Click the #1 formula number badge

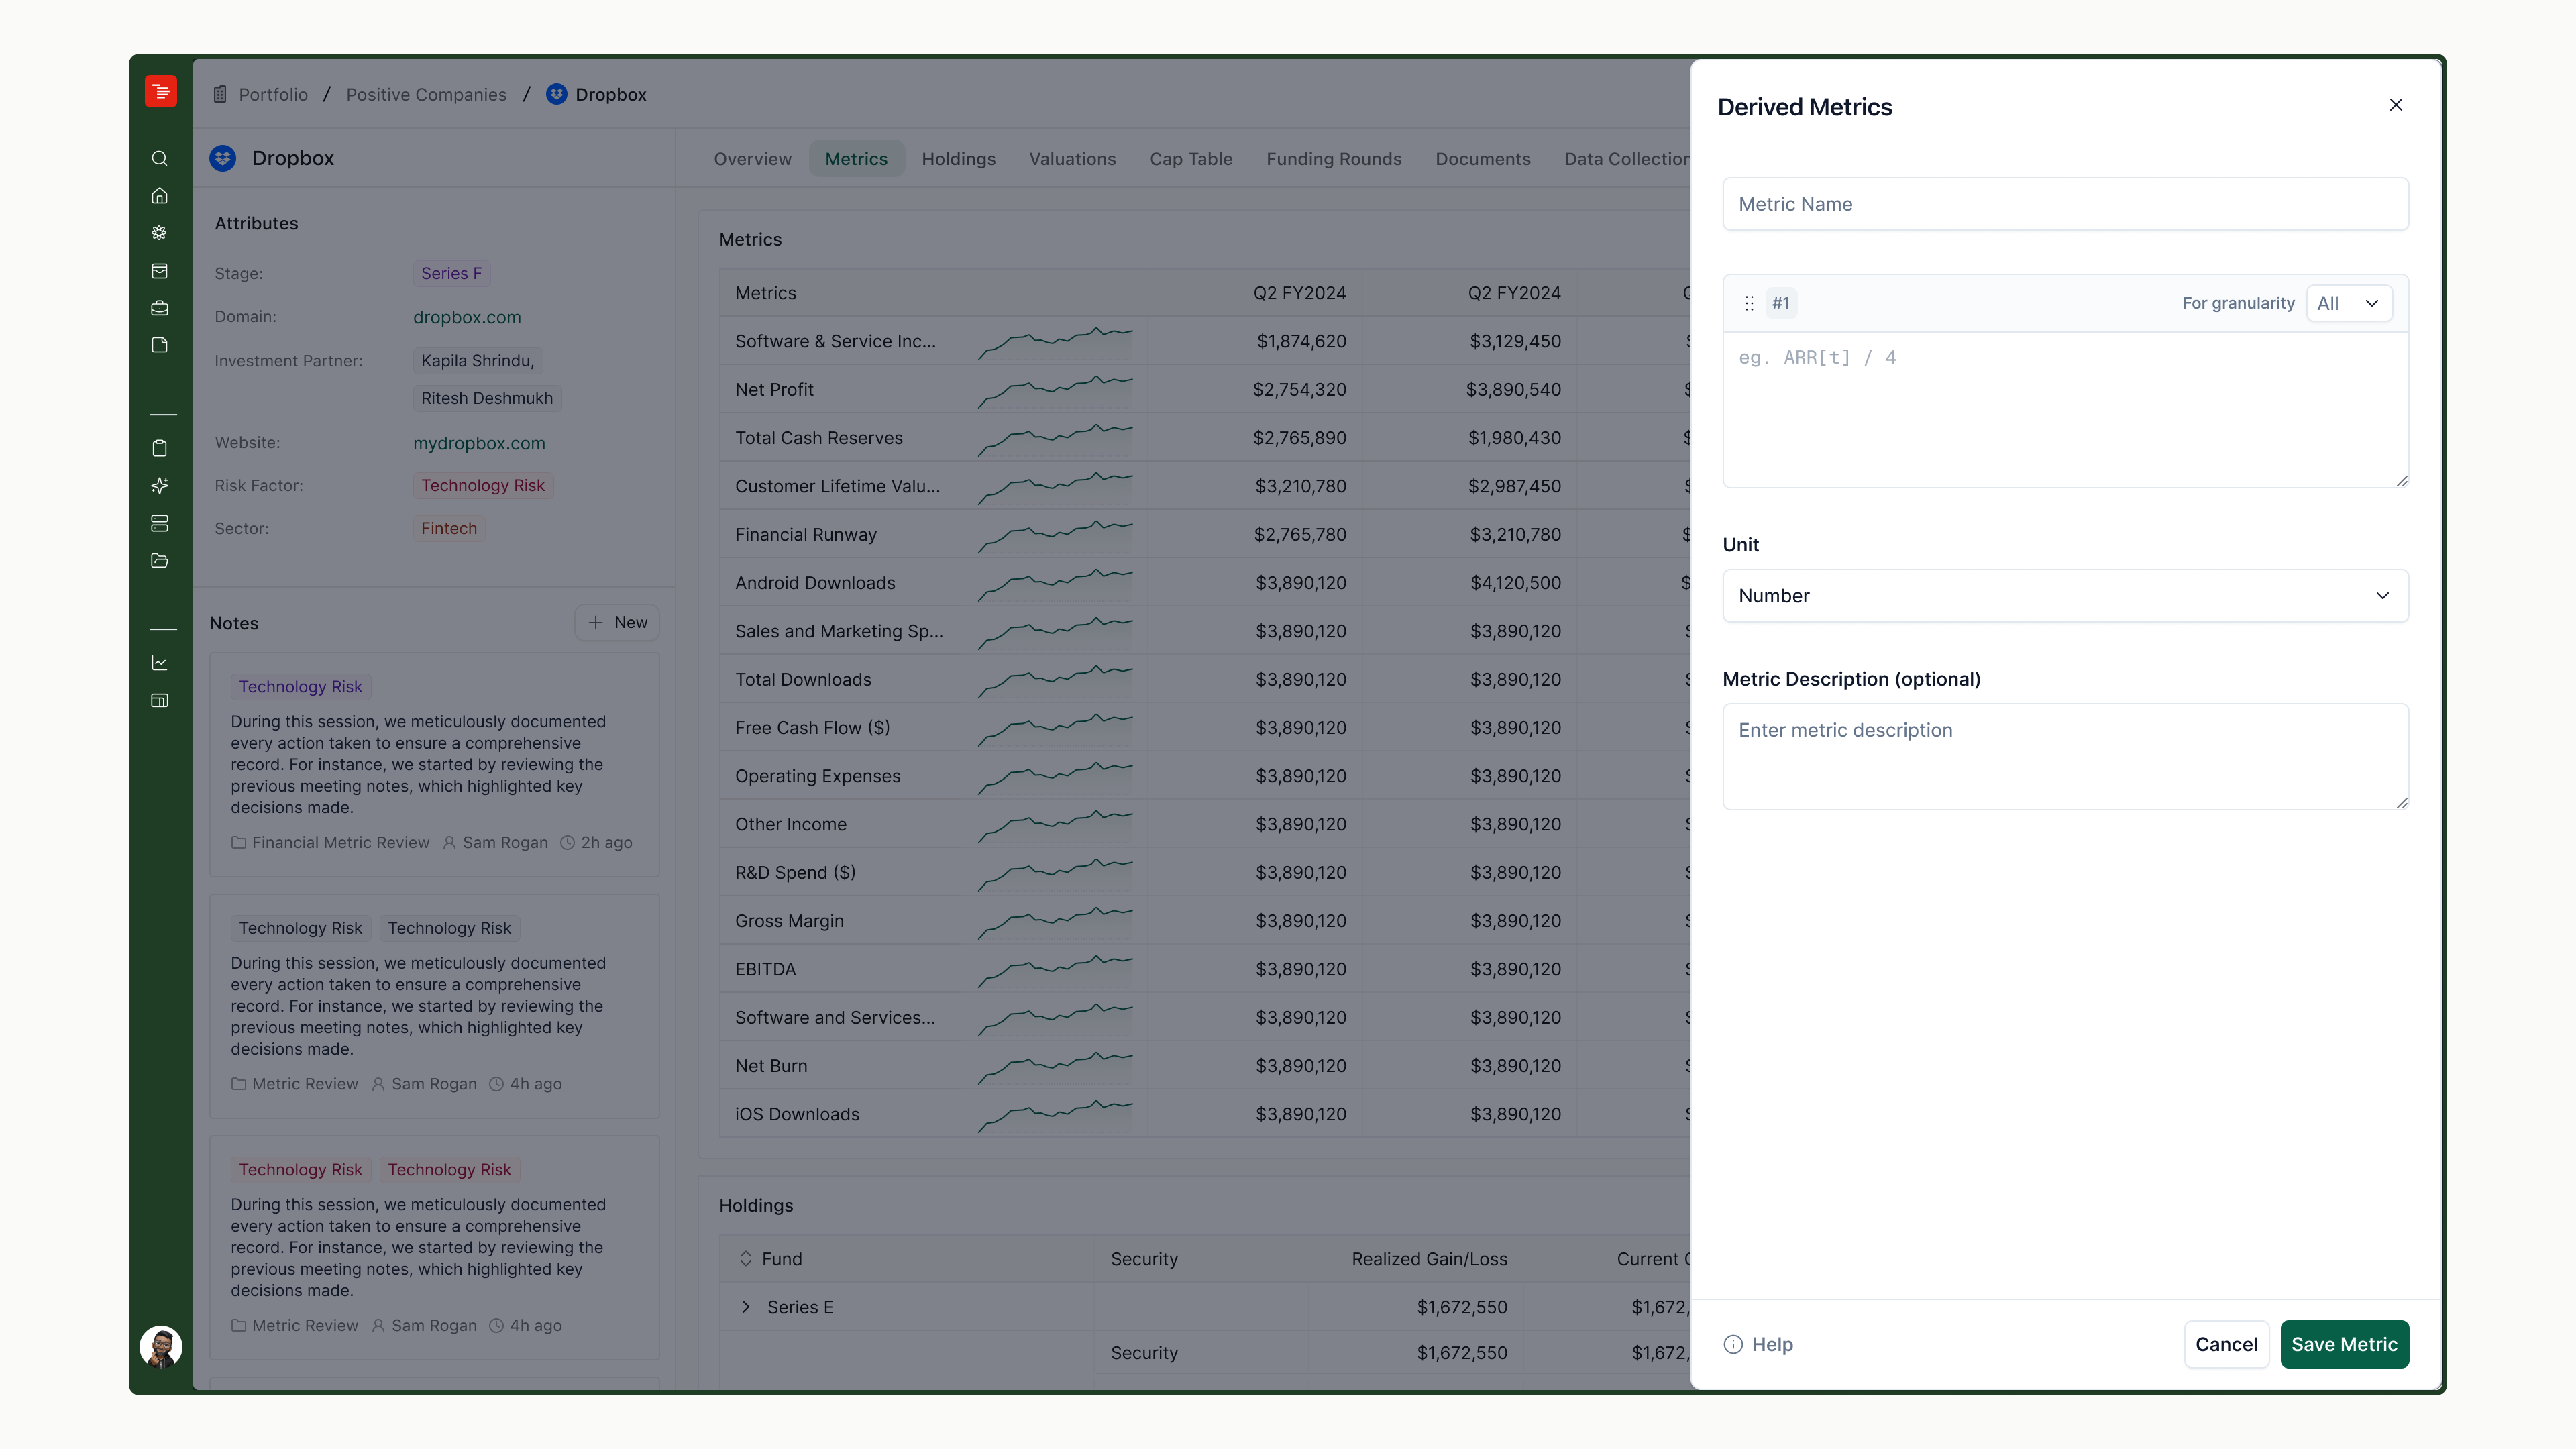(x=1781, y=303)
